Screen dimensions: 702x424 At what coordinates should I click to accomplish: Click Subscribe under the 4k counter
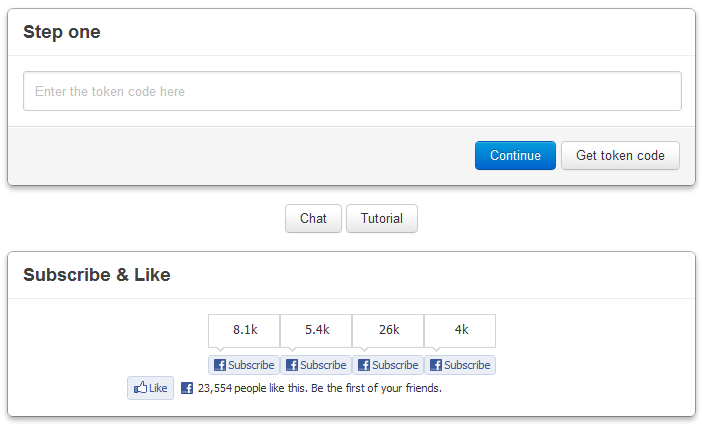[460, 365]
